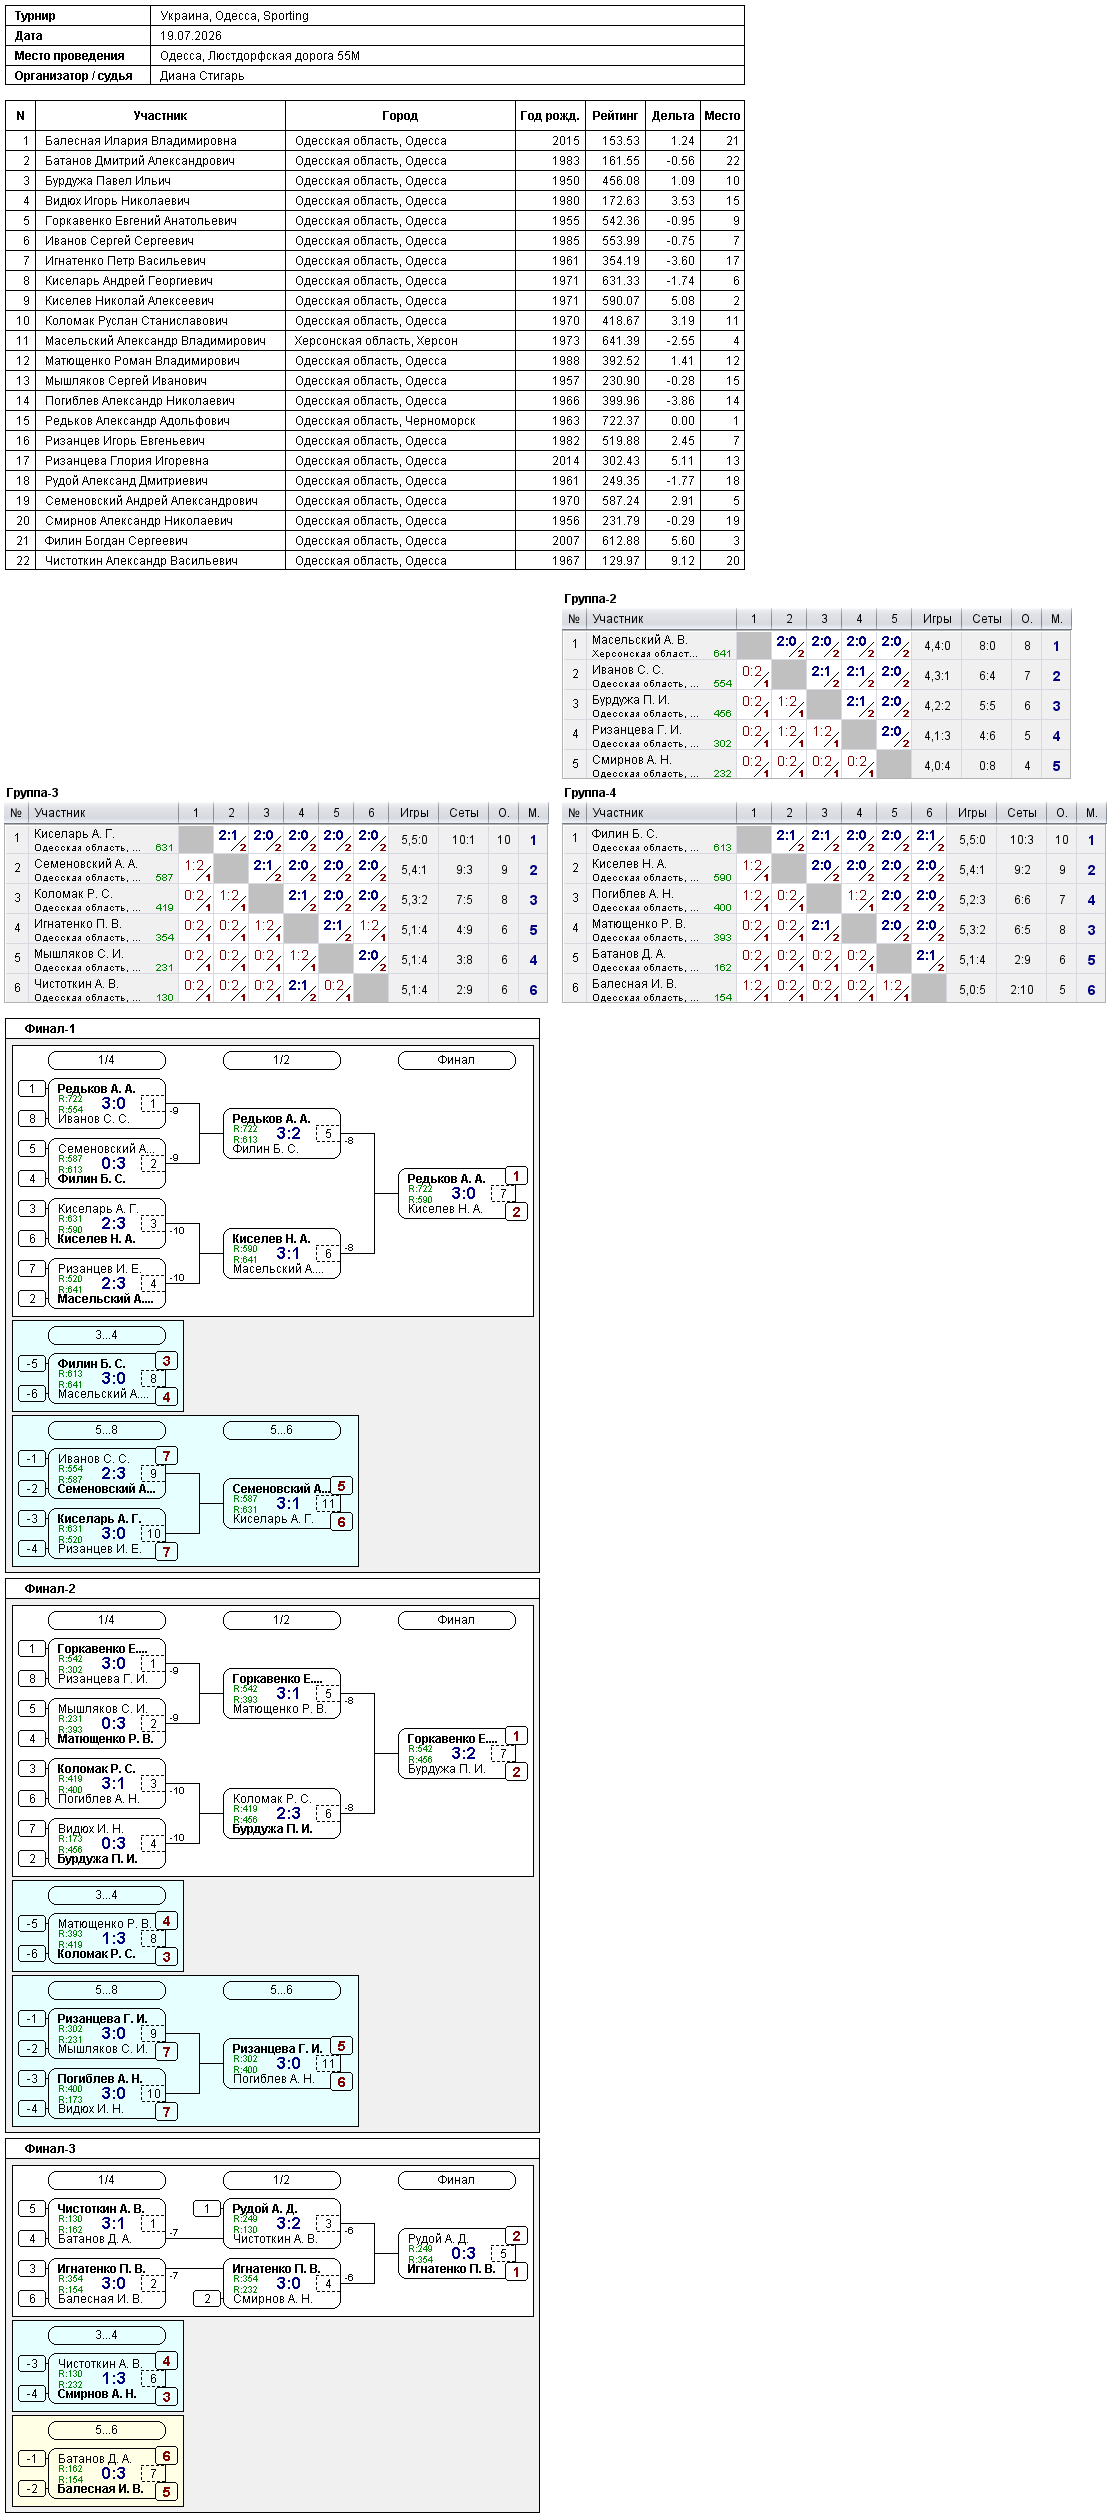Click participant Редьков Александр Адольфович in the table

137,421
